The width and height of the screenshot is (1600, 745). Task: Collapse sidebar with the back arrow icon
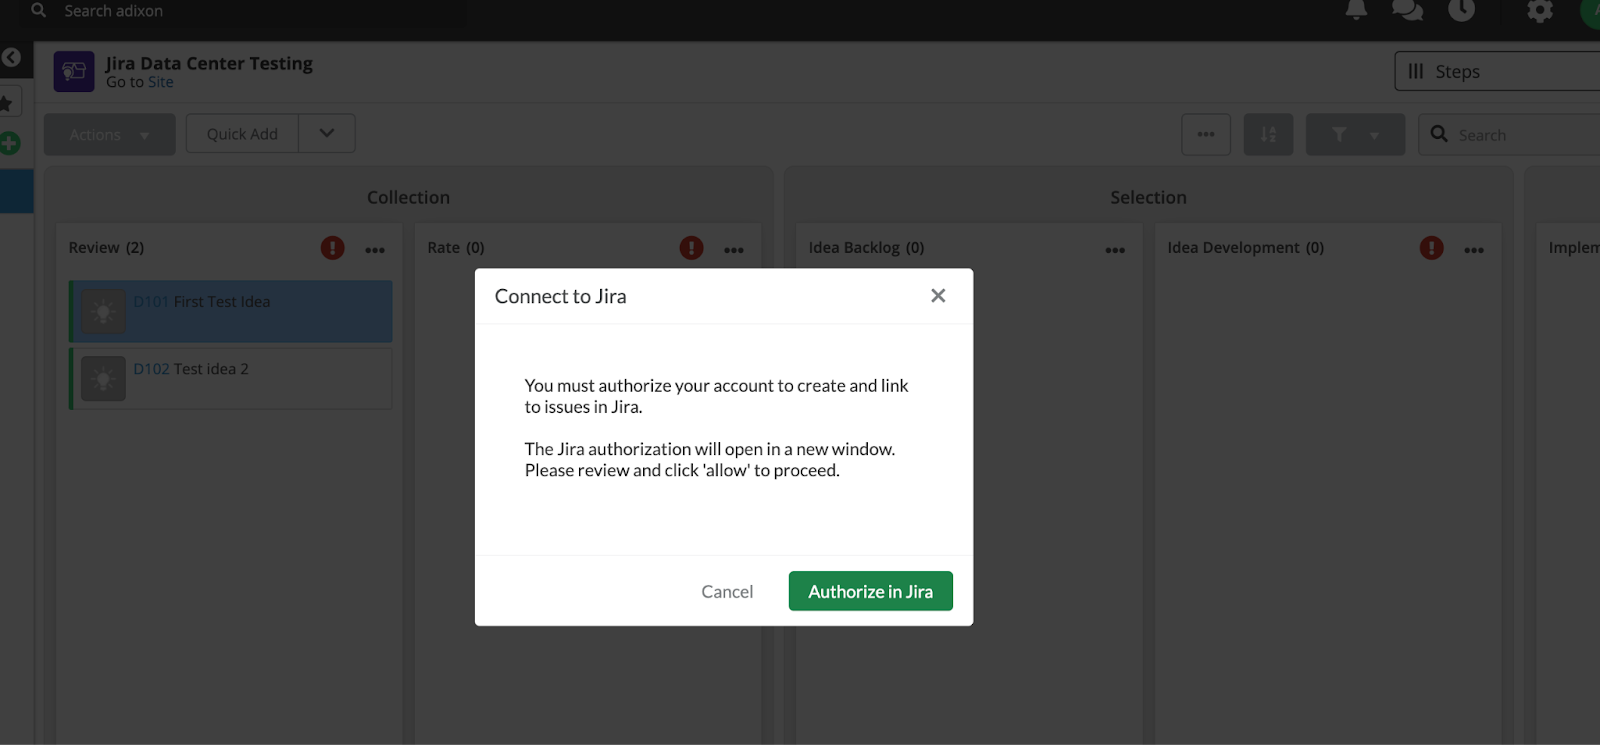(x=11, y=58)
